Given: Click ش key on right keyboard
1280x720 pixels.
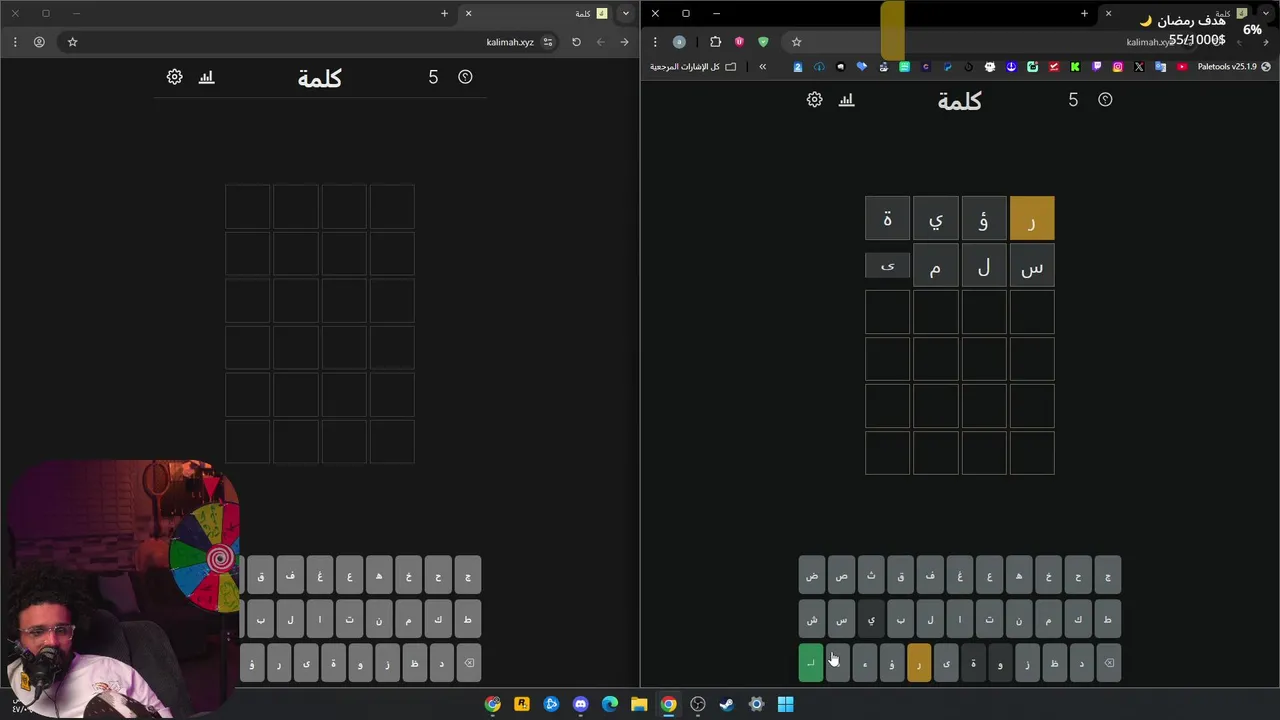Looking at the screenshot, I should tap(812, 620).
